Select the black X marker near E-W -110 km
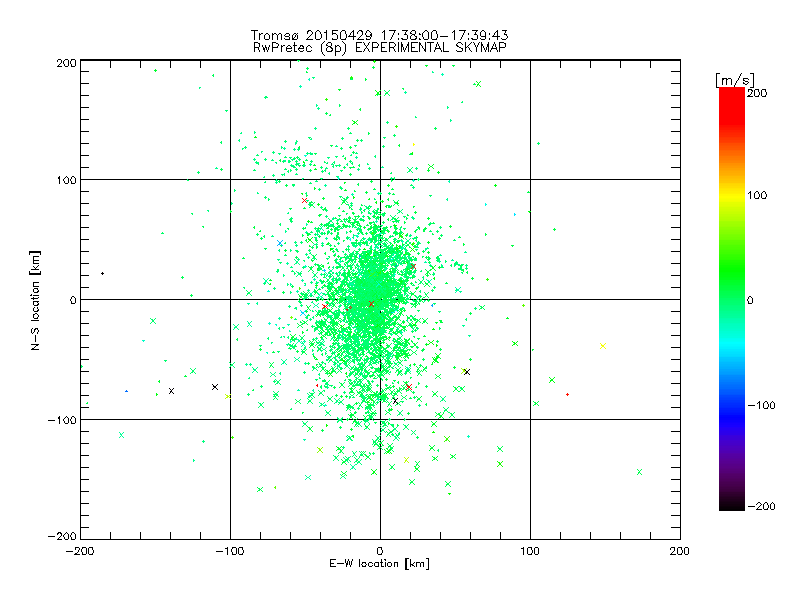The width and height of the screenshot is (800, 600). pyautogui.click(x=215, y=387)
